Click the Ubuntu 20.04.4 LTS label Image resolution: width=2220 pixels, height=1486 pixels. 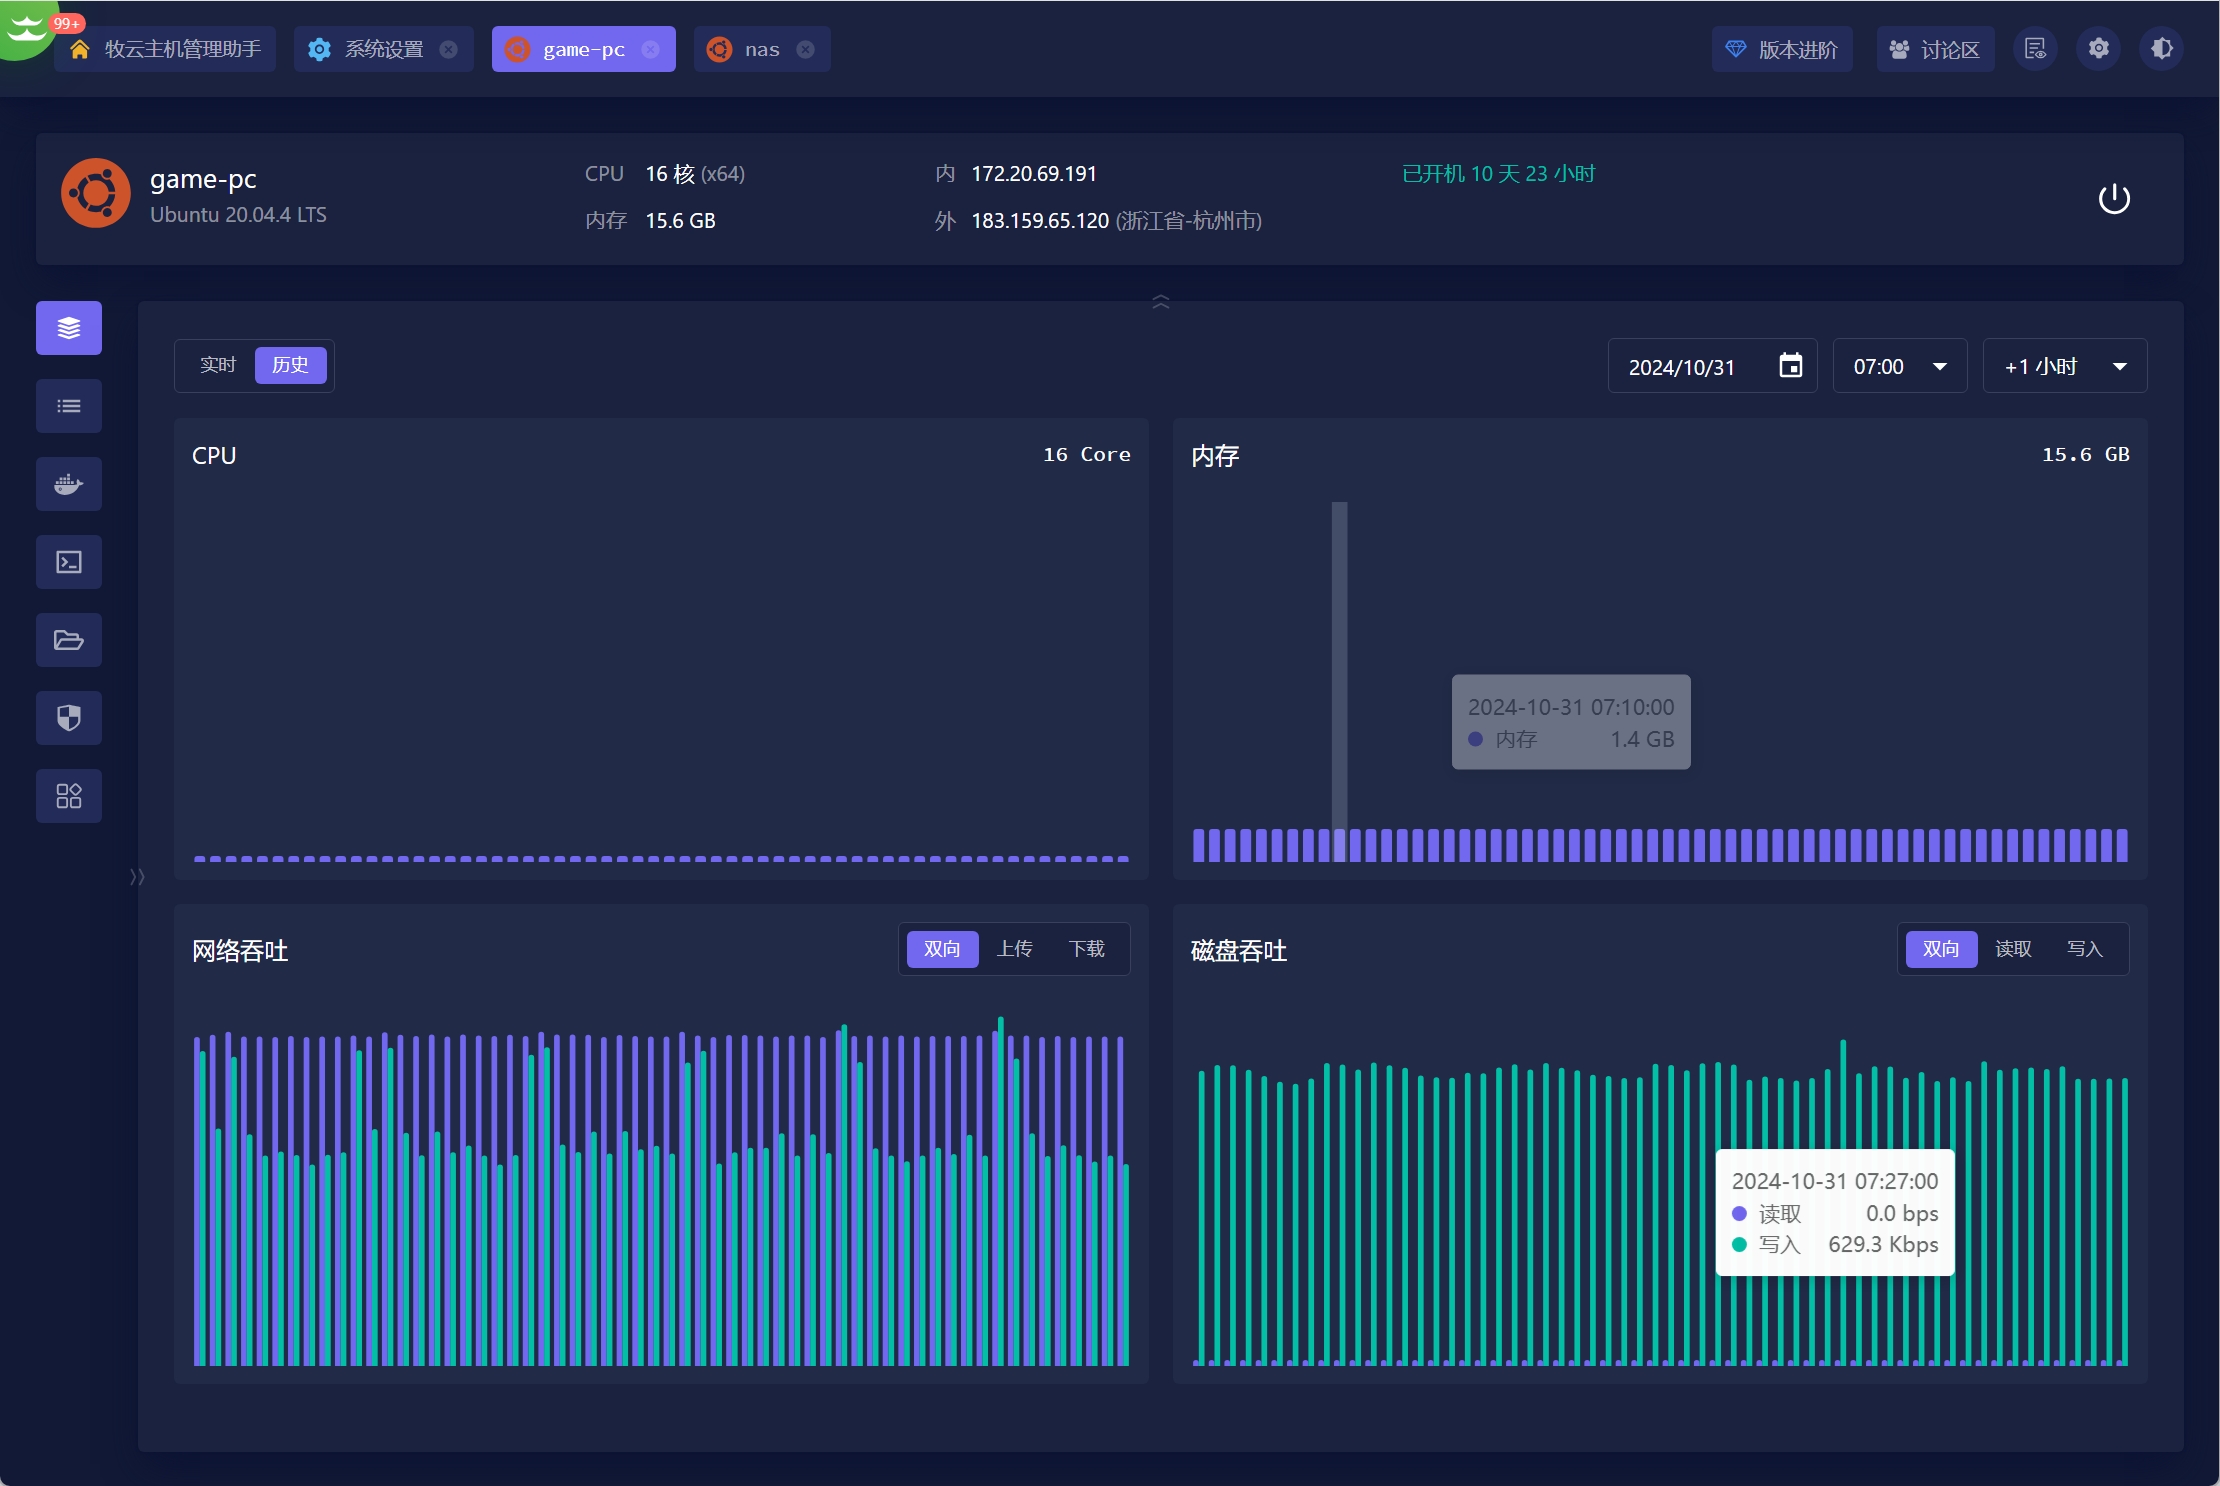point(238,215)
